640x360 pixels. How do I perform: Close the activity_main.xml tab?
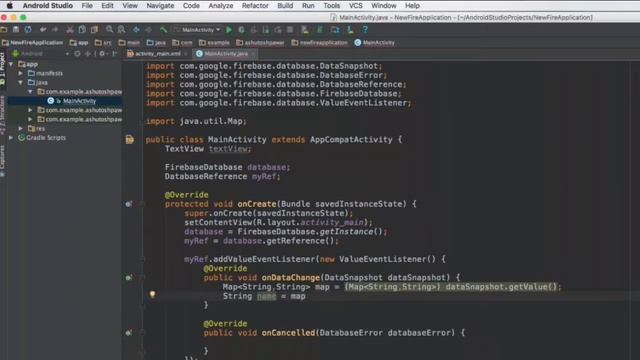coord(186,54)
